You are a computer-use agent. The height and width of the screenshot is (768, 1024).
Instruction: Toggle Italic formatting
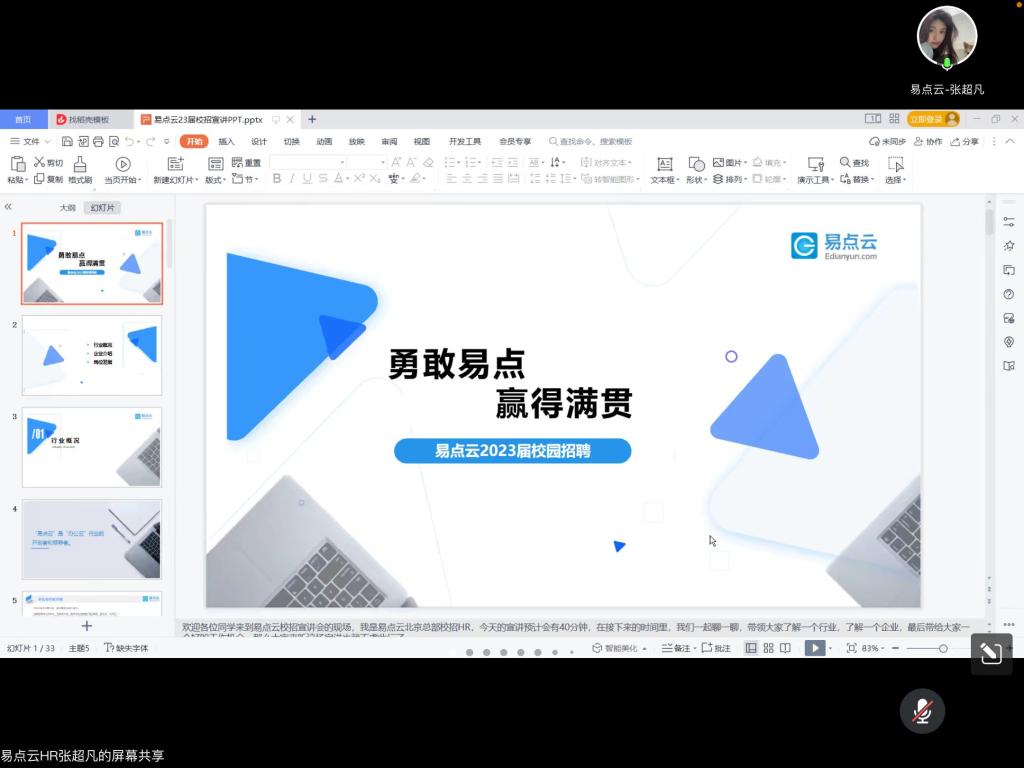(292, 178)
